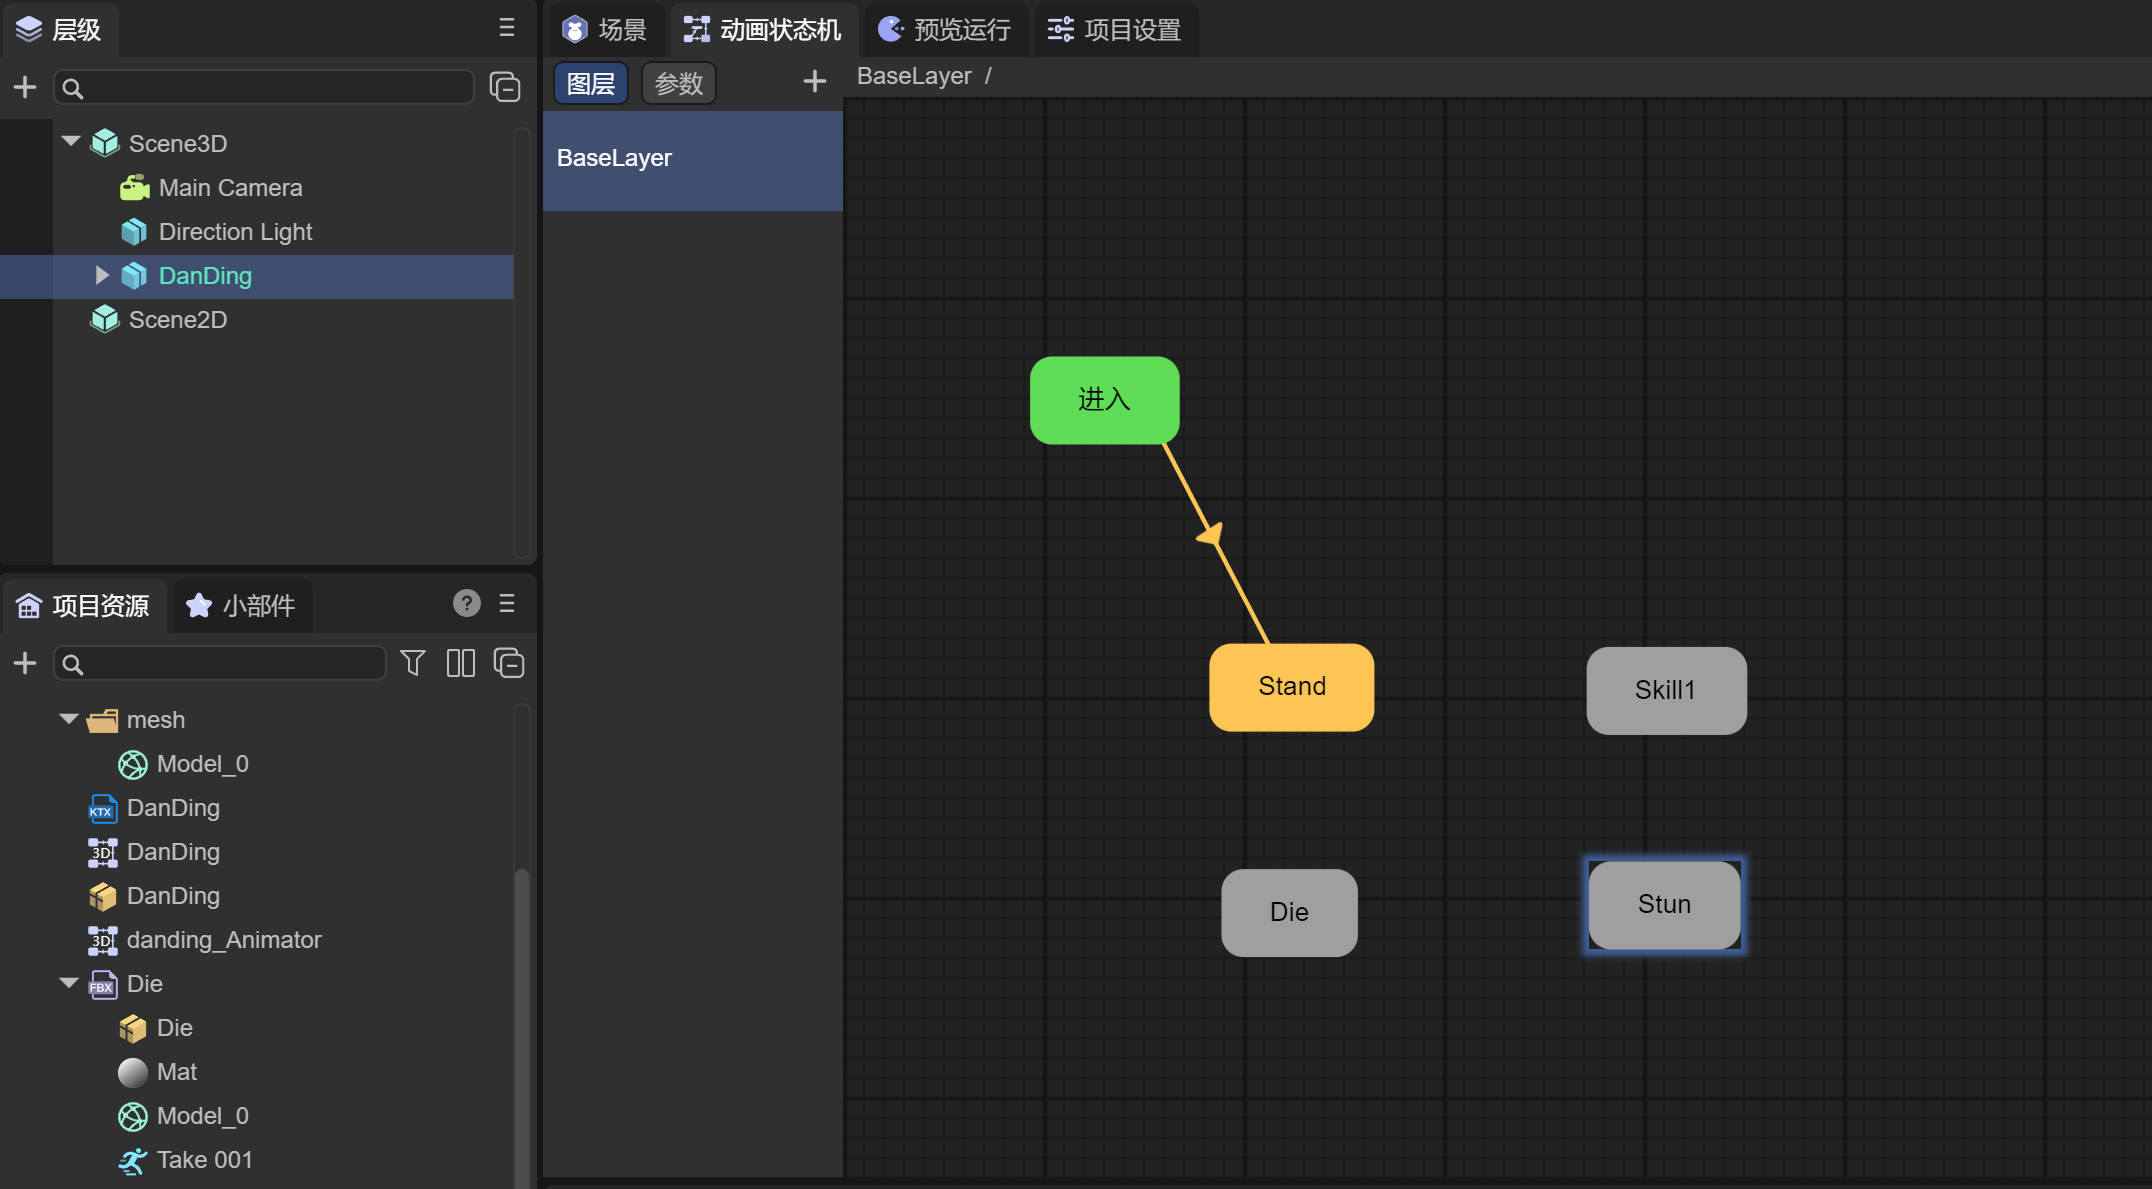The image size is (2152, 1189).
Task: Switch to the 参数 parameters toggle
Action: pyautogui.click(x=679, y=84)
